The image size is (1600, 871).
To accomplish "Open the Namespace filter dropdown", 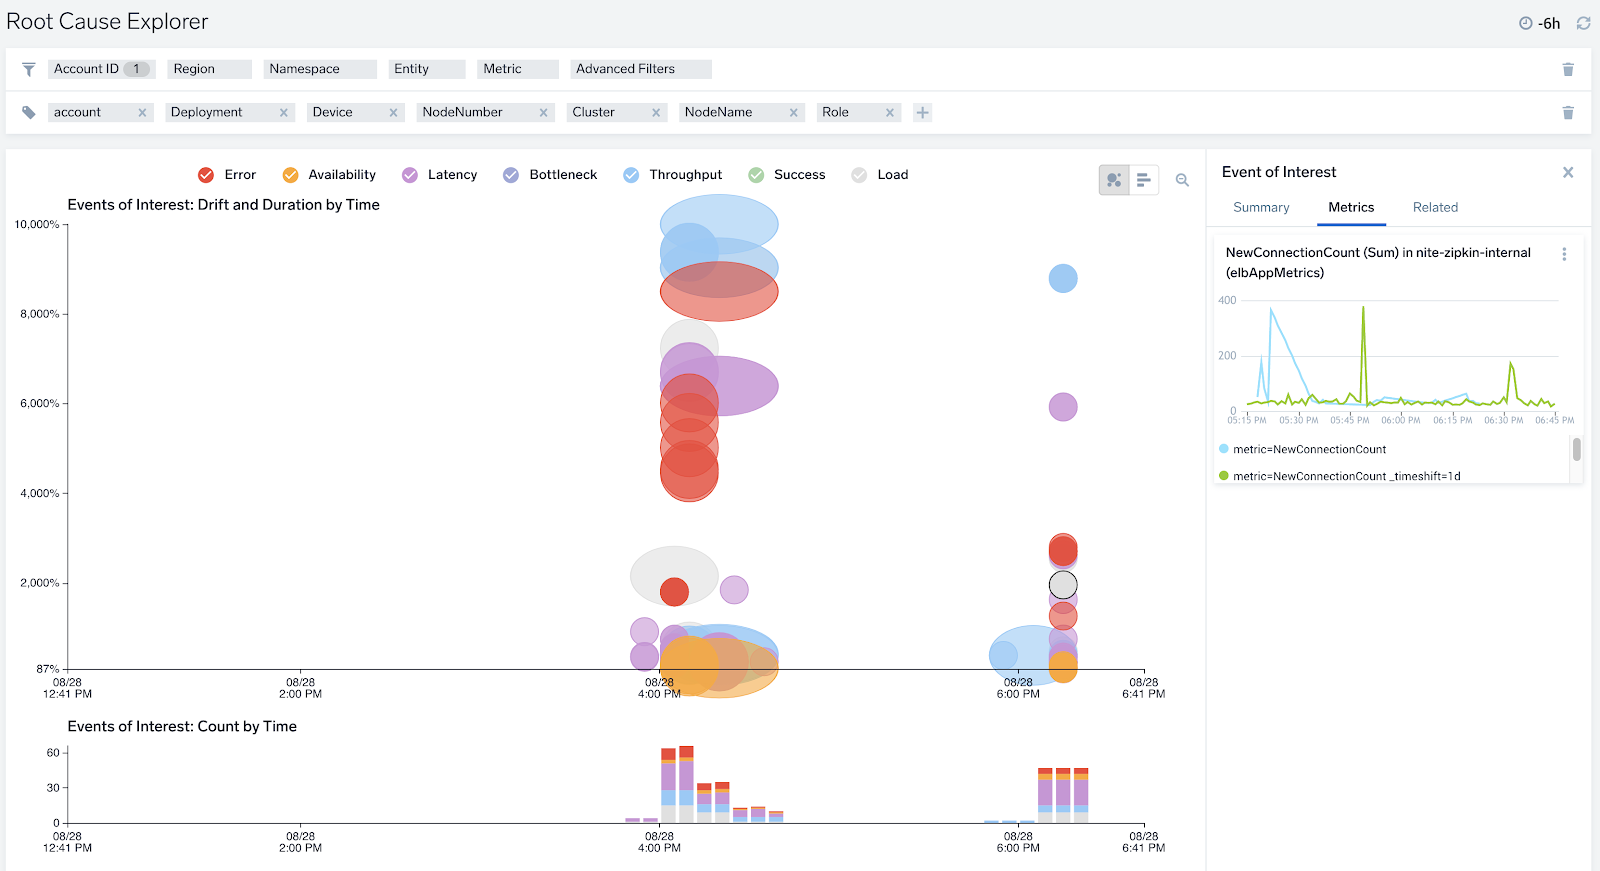I will [319, 69].
